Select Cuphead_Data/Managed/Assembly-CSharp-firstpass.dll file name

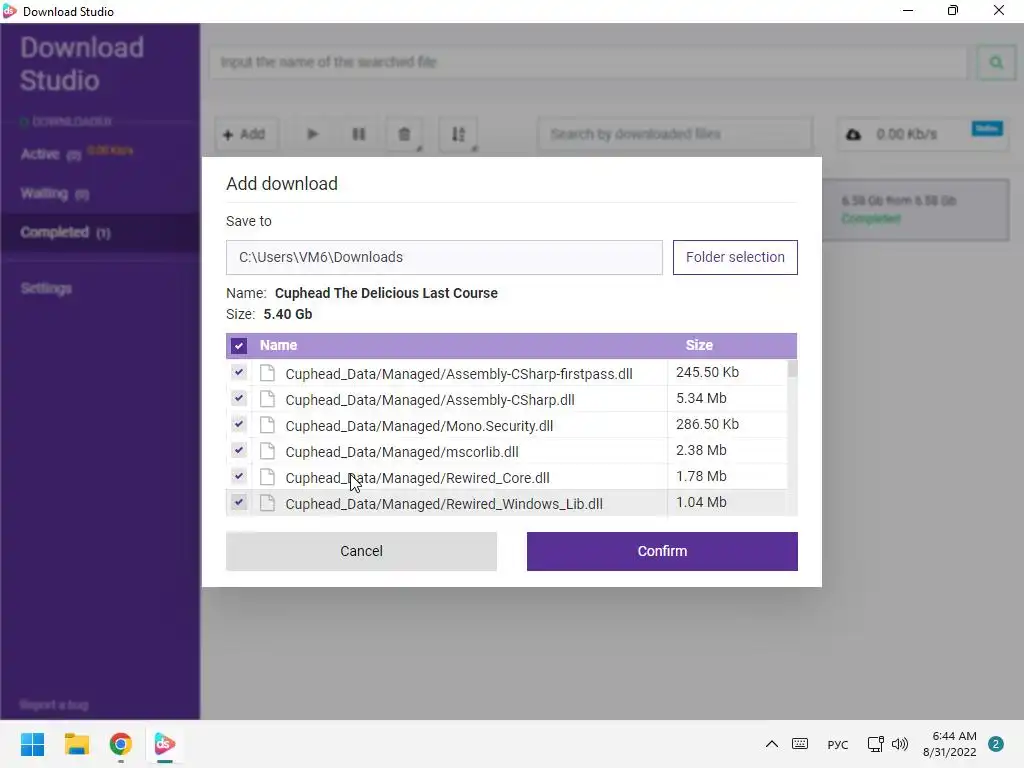coord(459,374)
